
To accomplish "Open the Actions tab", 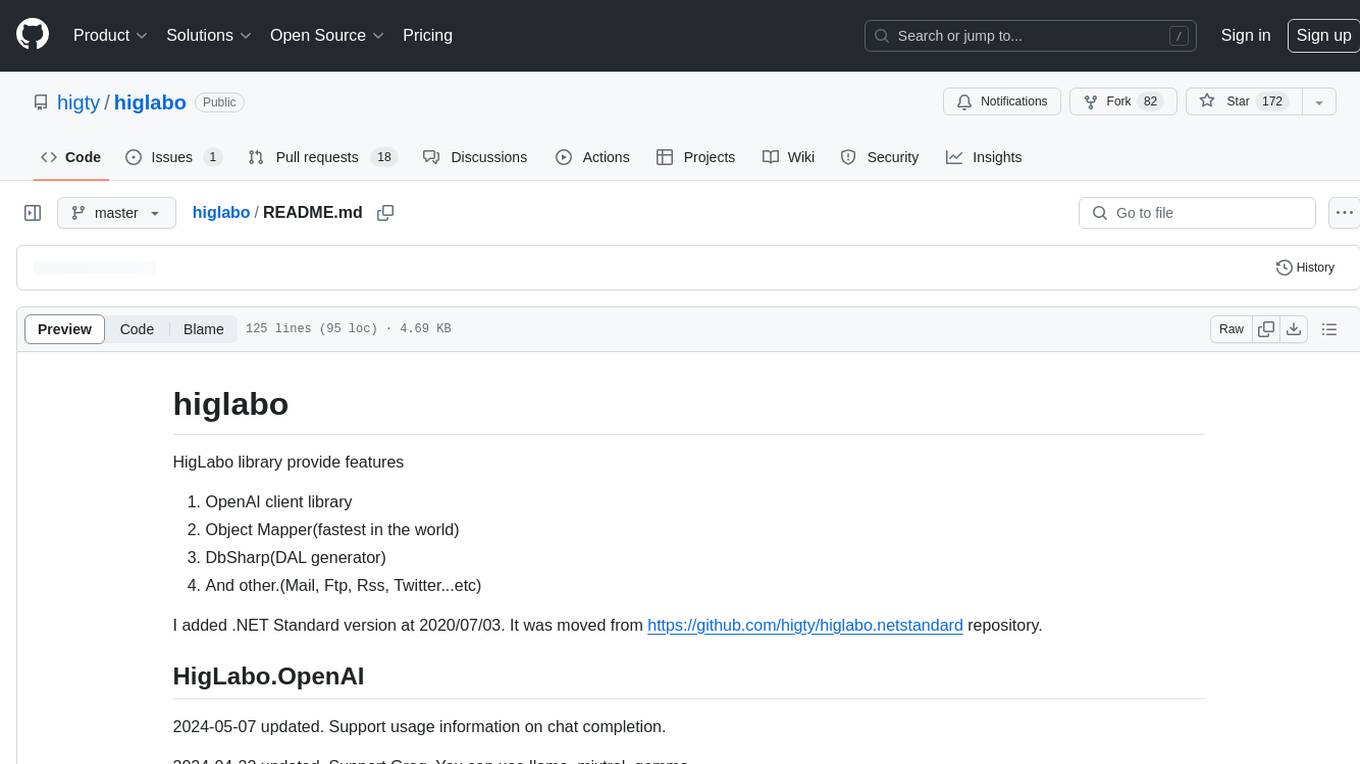I will (592, 157).
